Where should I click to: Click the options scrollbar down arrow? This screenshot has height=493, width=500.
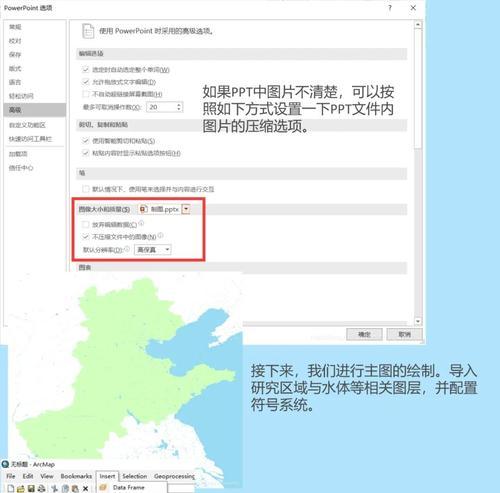pos(418,321)
